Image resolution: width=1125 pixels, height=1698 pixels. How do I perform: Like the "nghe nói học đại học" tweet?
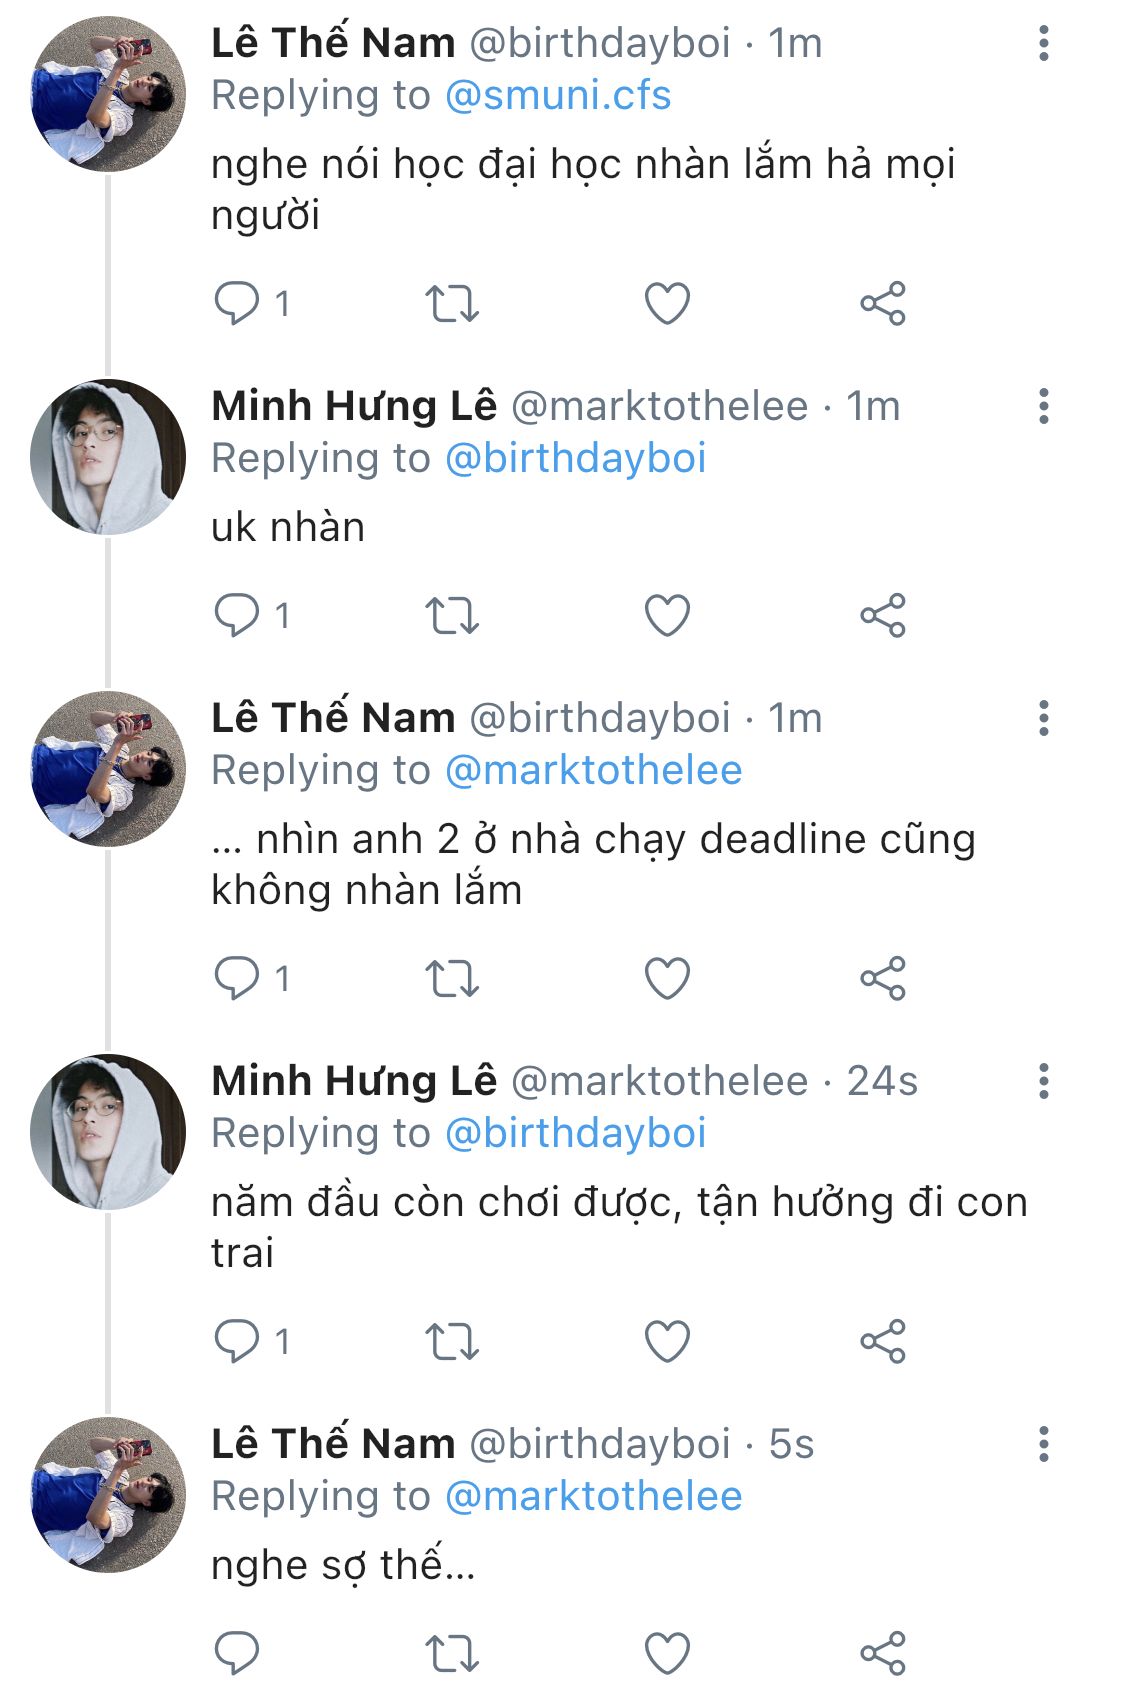[x=667, y=303]
